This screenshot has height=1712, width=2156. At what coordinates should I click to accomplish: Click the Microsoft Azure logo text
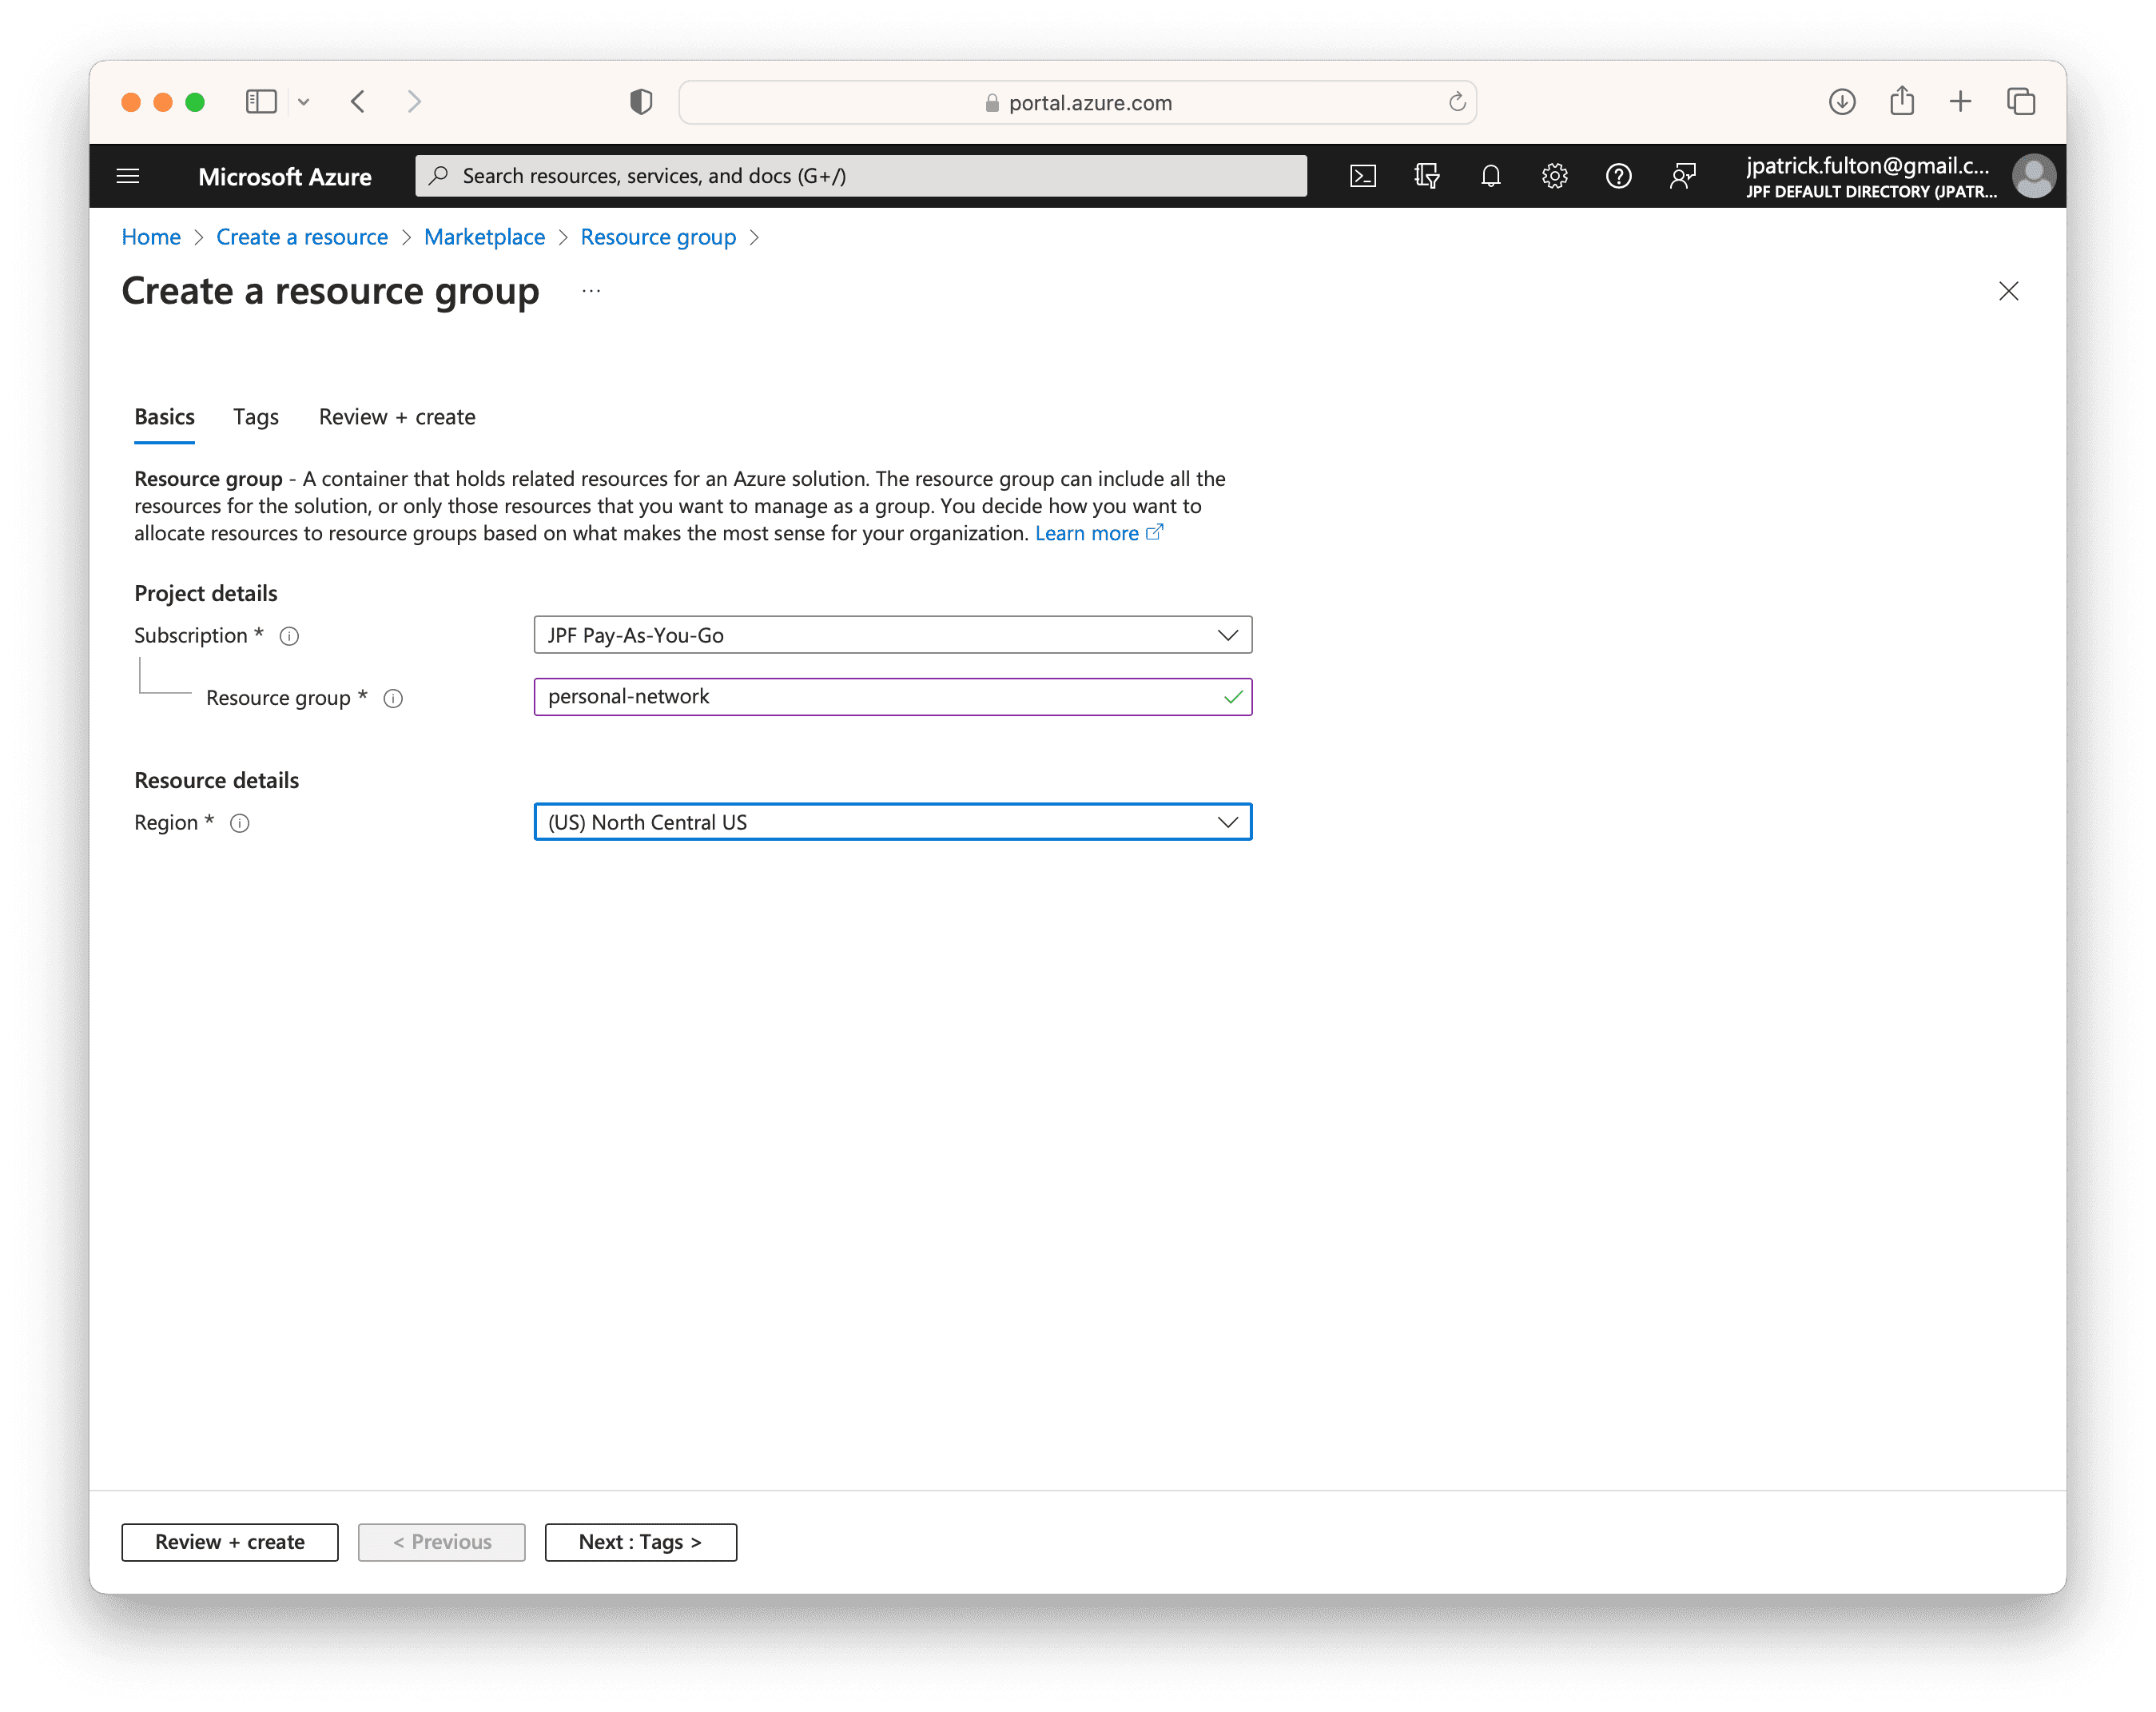click(284, 177)
